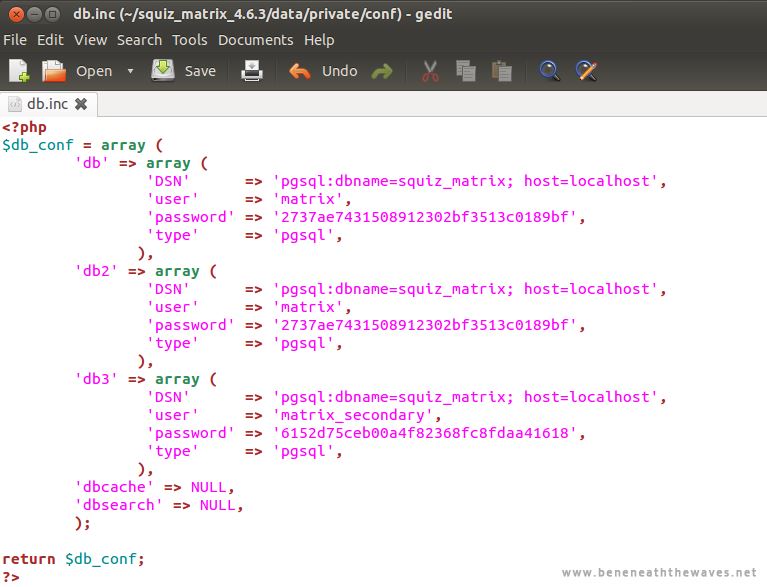The height and width of the screenshot is (587, 767).
Task: Open the Edit menu
Action: pyautogui.click(x=50, y=40)
